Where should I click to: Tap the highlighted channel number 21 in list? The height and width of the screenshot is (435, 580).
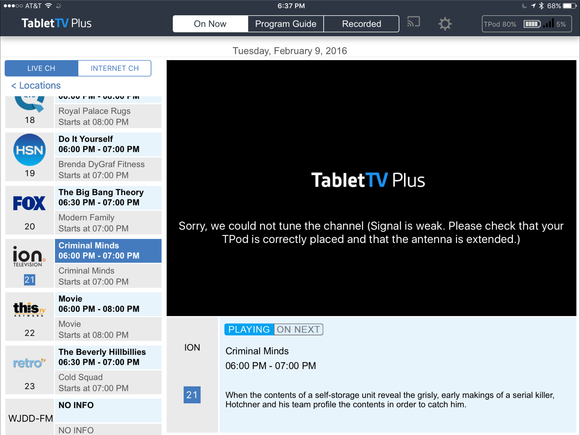[30, 280]
